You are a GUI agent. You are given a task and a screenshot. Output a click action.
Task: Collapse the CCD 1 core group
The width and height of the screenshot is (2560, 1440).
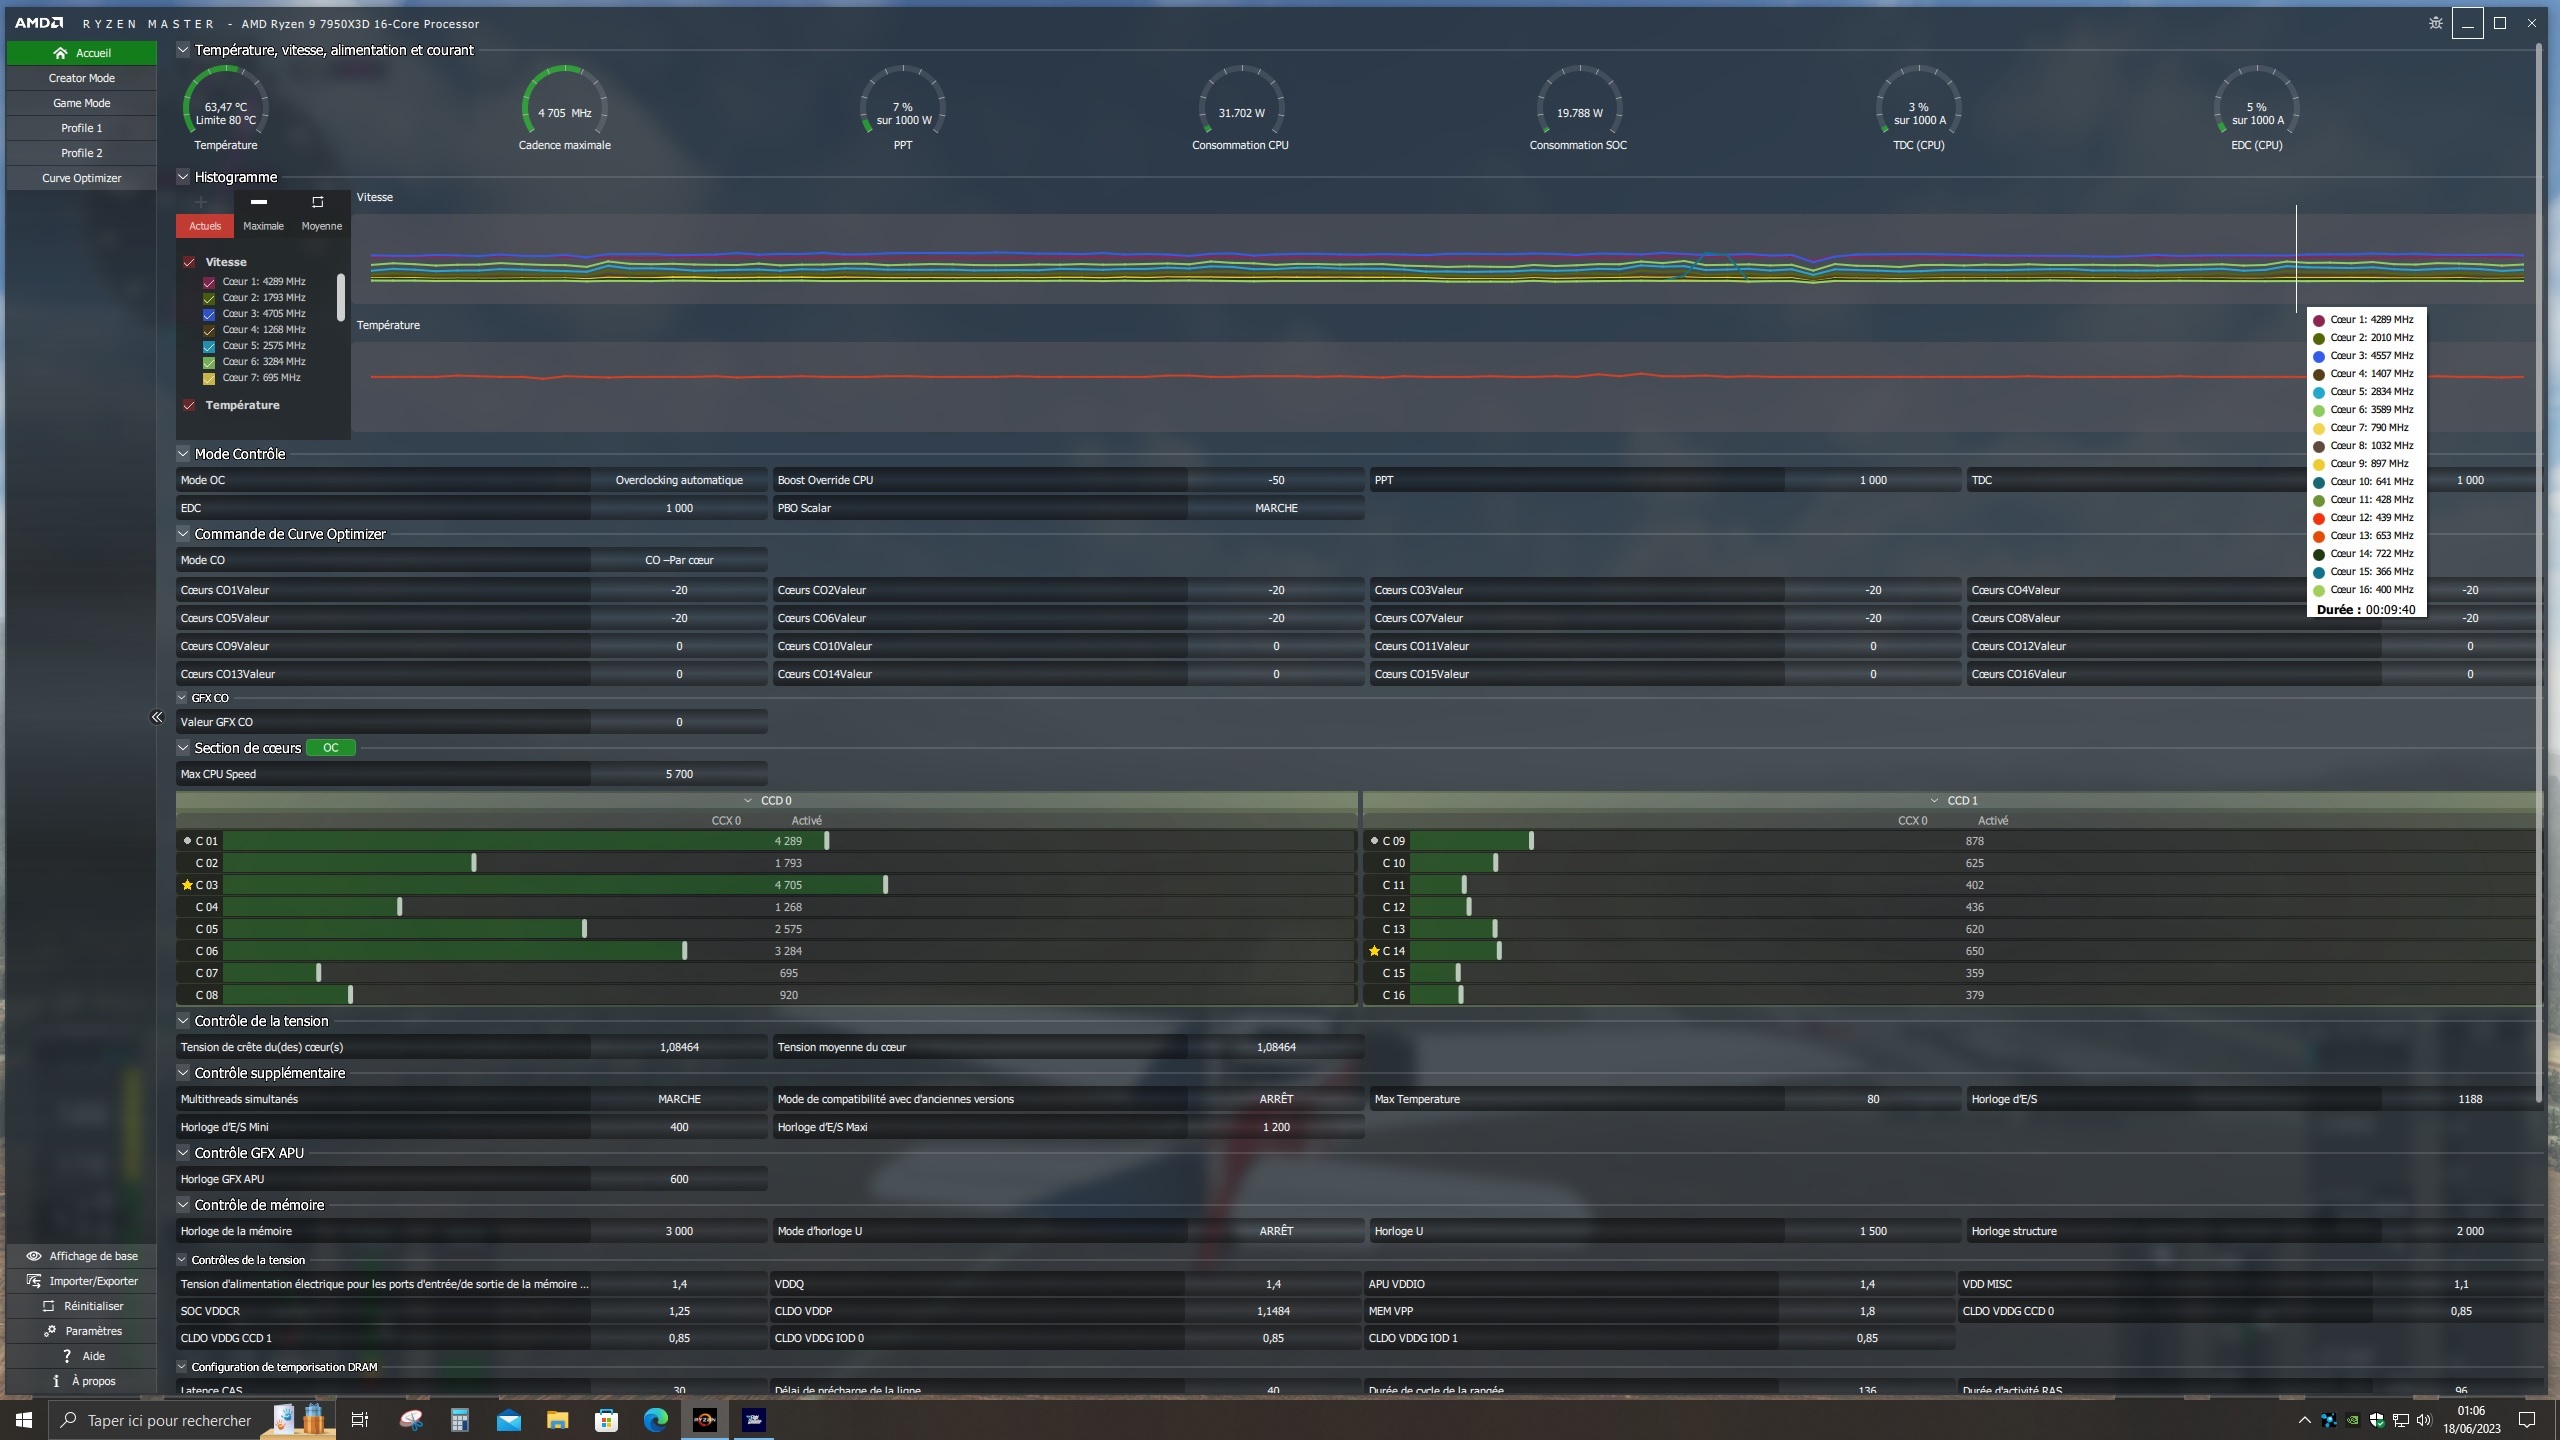1934,800
